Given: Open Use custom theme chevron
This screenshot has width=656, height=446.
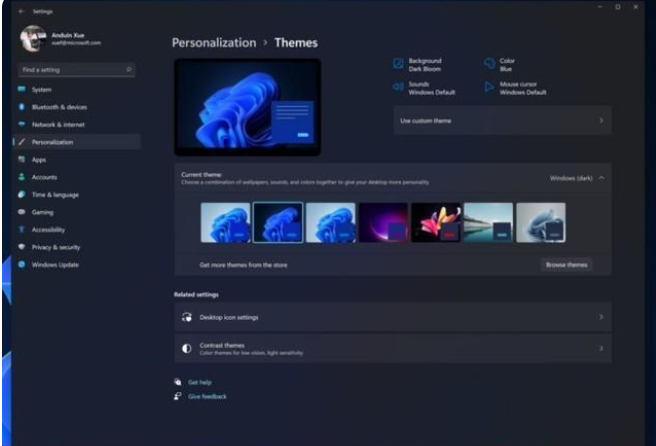Looking at the screenshot, I should (x=601, y=120).
